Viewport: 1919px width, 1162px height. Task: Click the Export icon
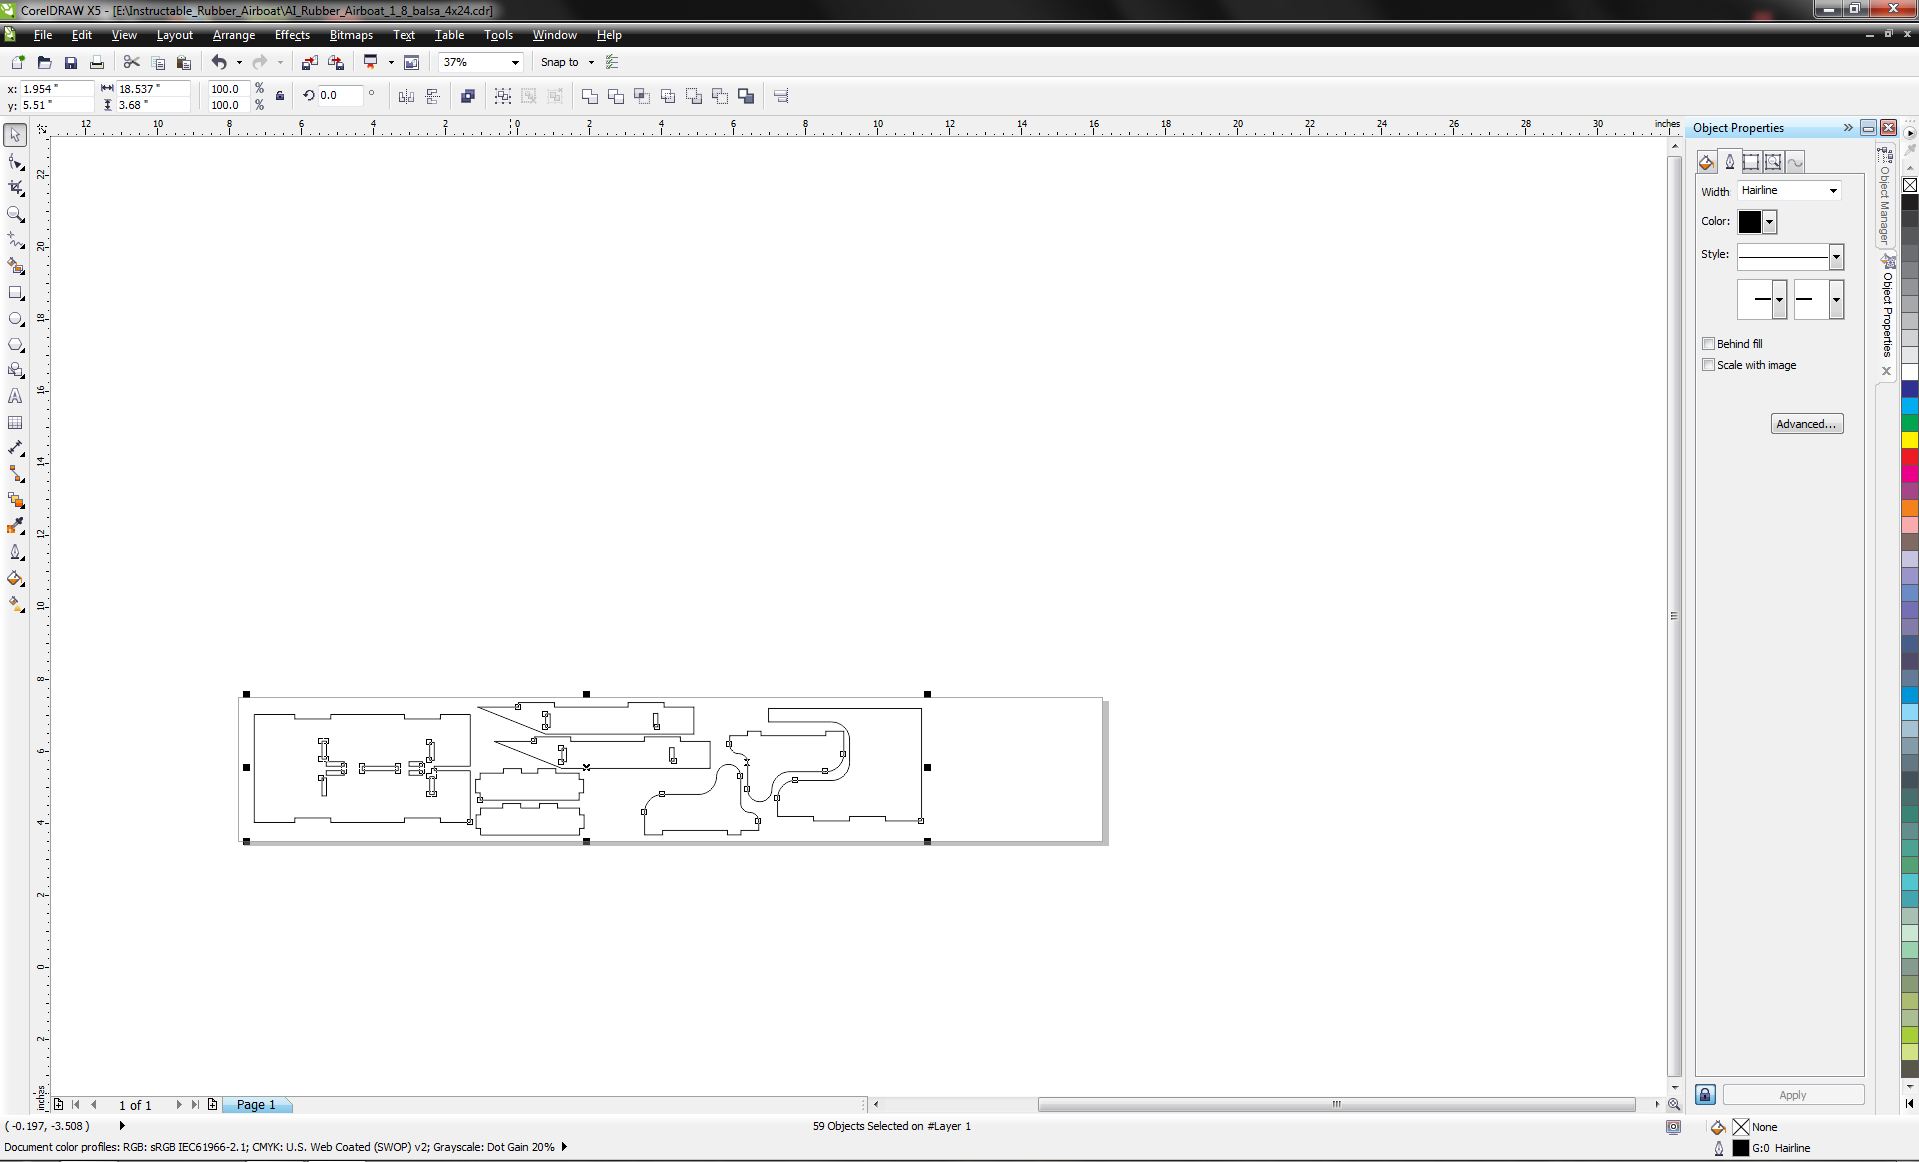[336, 62]
